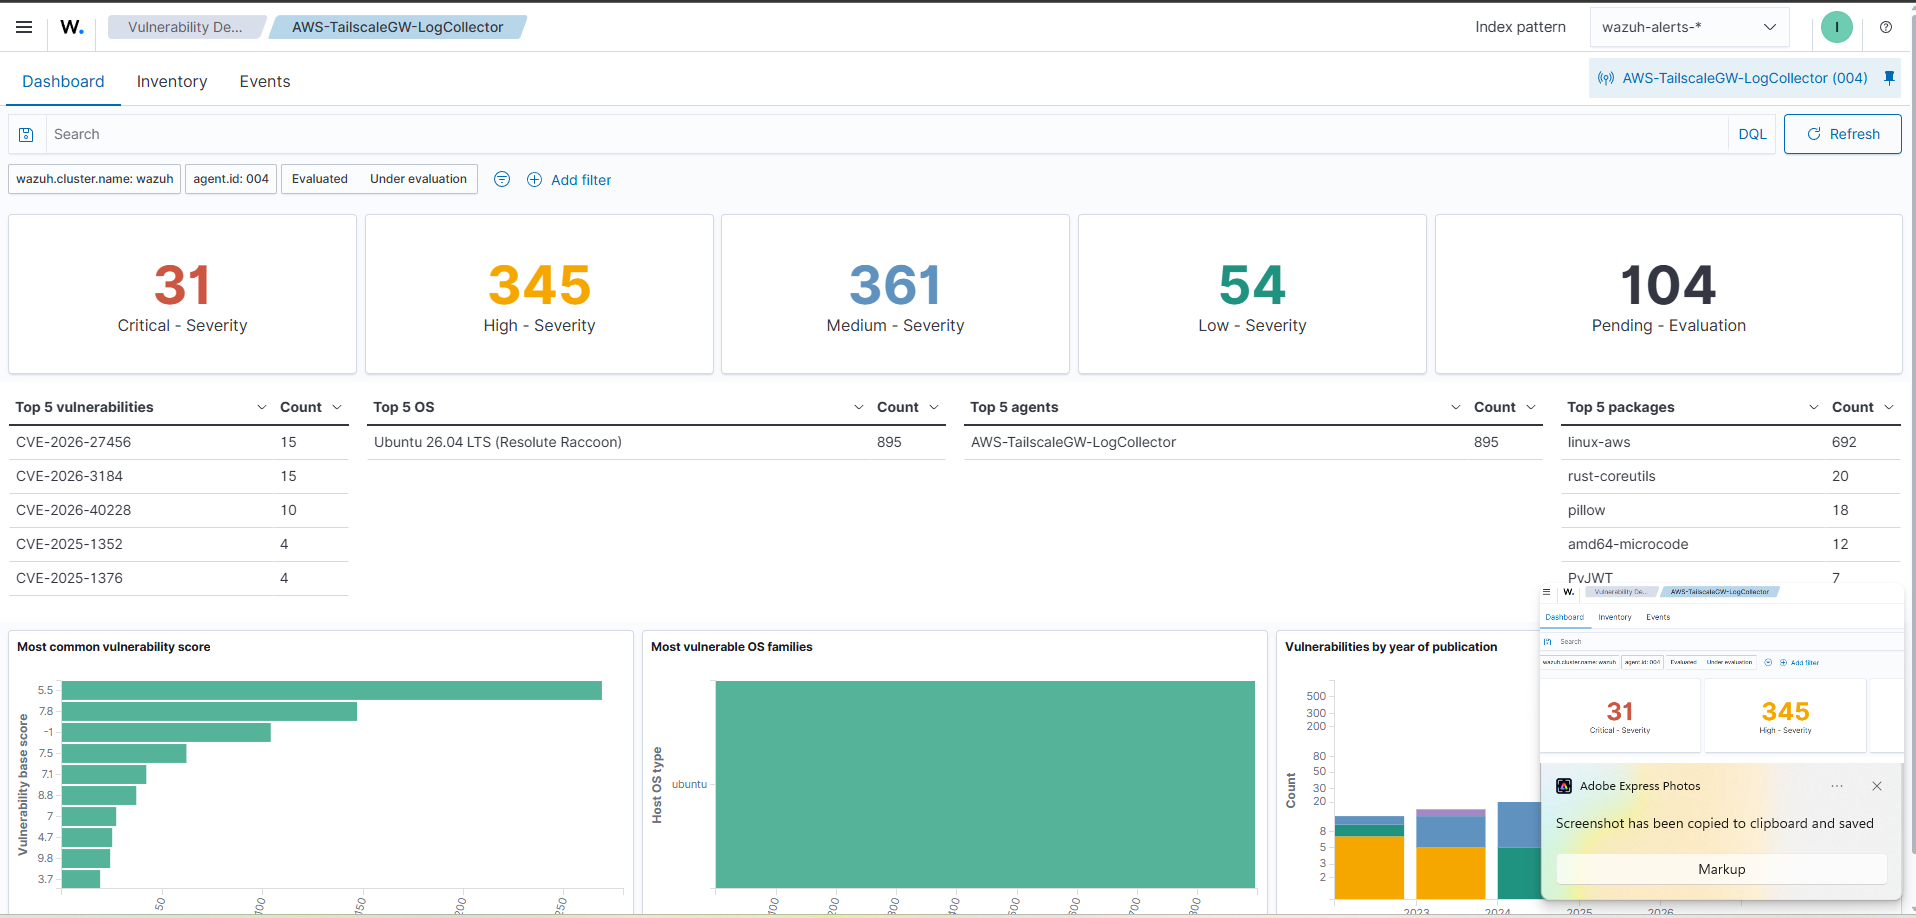The width and height of the screenshot is (1916, 918).
Task: Switch to the Events tab
Action: click(265, 81)
